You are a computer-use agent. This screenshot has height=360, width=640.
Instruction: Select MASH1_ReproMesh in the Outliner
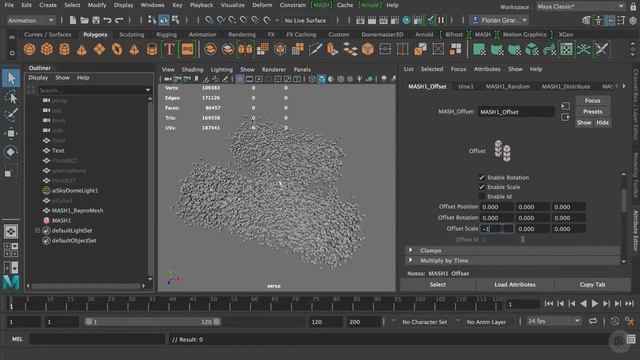(x=77, y=211)
